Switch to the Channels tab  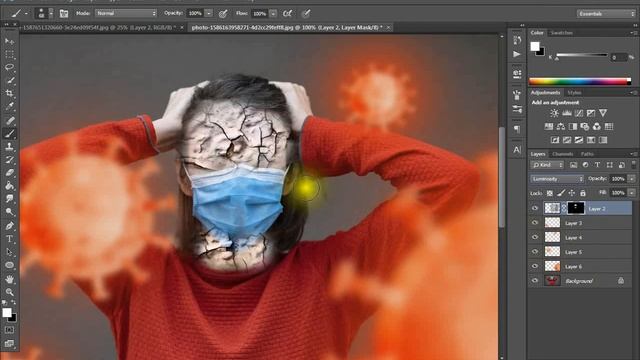tap(563, 154)
